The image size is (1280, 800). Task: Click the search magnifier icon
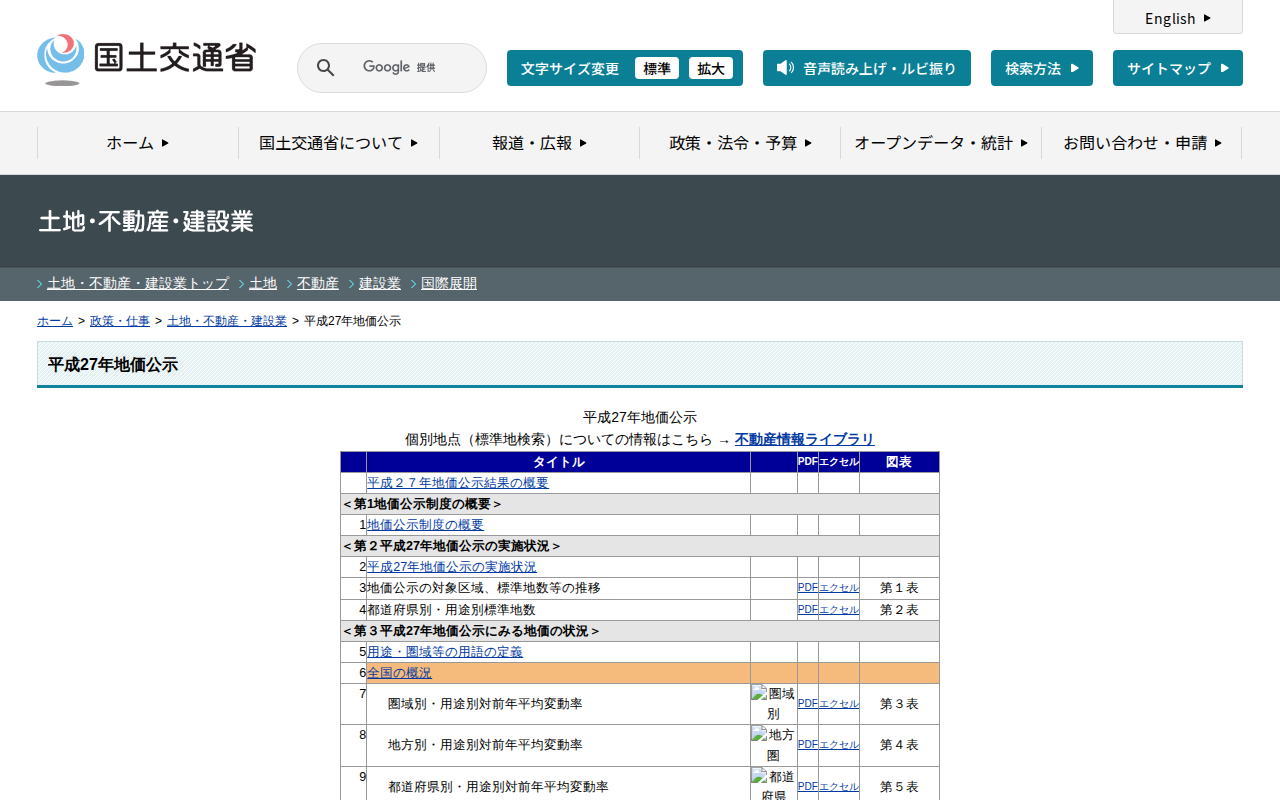point(326,68)
